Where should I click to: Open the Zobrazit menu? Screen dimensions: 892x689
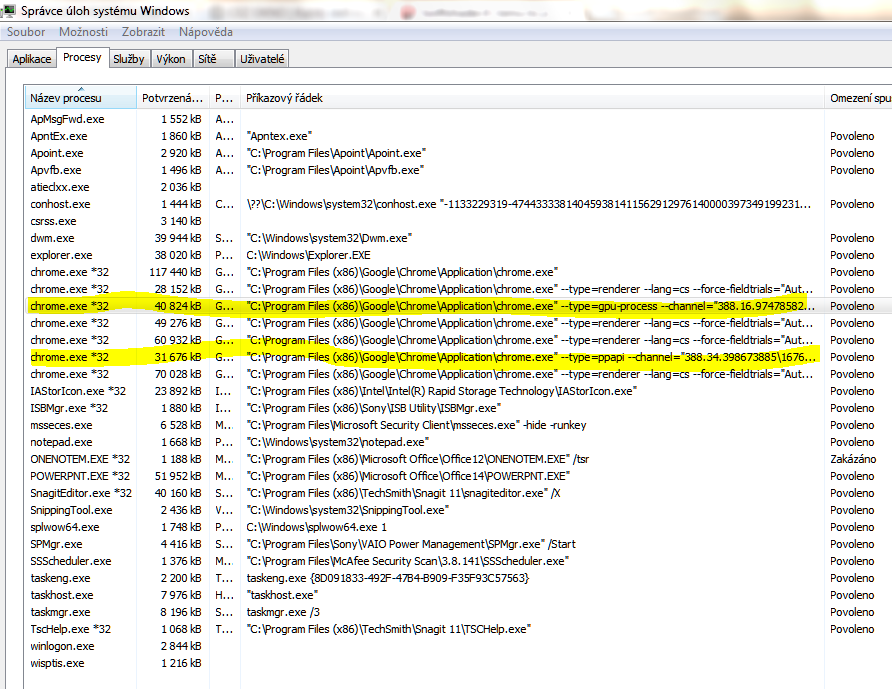143,32
